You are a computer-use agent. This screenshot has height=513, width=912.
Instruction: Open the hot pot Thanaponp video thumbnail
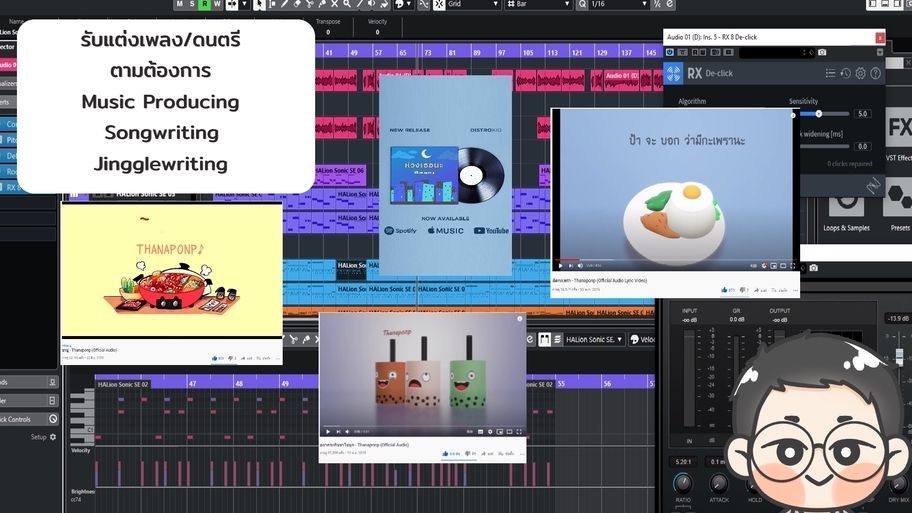point(171,272)
